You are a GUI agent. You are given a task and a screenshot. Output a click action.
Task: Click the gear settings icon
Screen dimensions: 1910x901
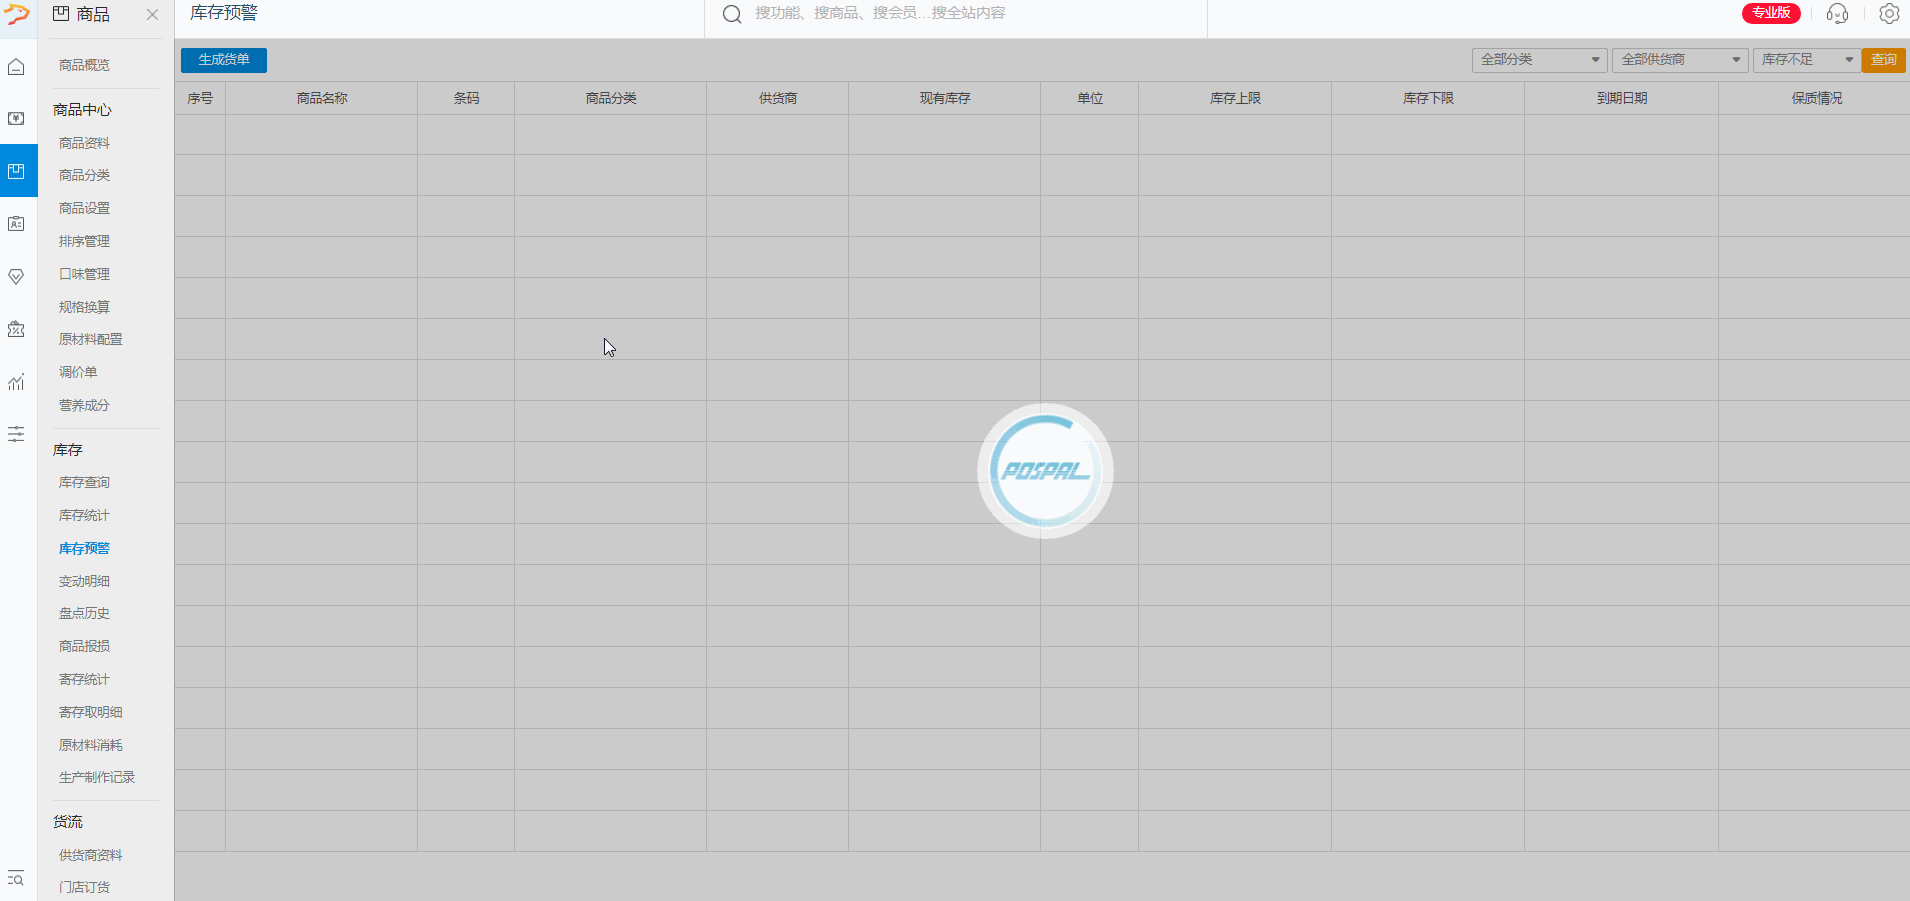click(x=1889, y=14)
